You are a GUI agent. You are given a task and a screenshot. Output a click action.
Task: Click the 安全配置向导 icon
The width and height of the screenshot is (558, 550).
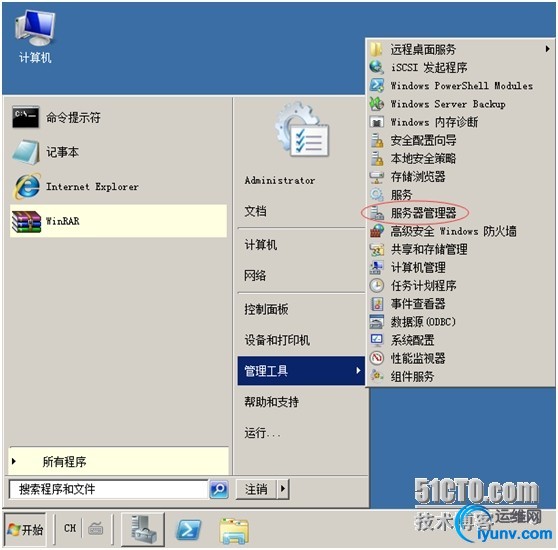click(376, 140)
